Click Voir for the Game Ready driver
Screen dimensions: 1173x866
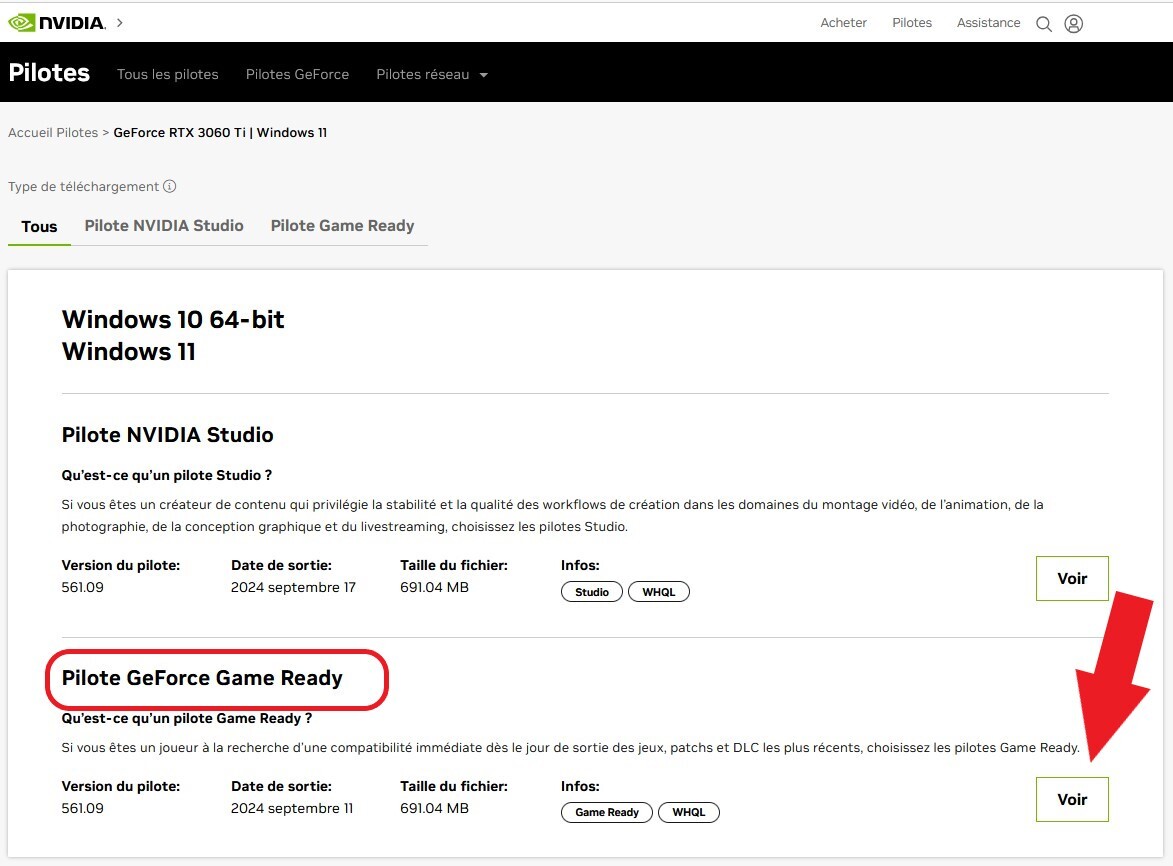pos(1072,799)
